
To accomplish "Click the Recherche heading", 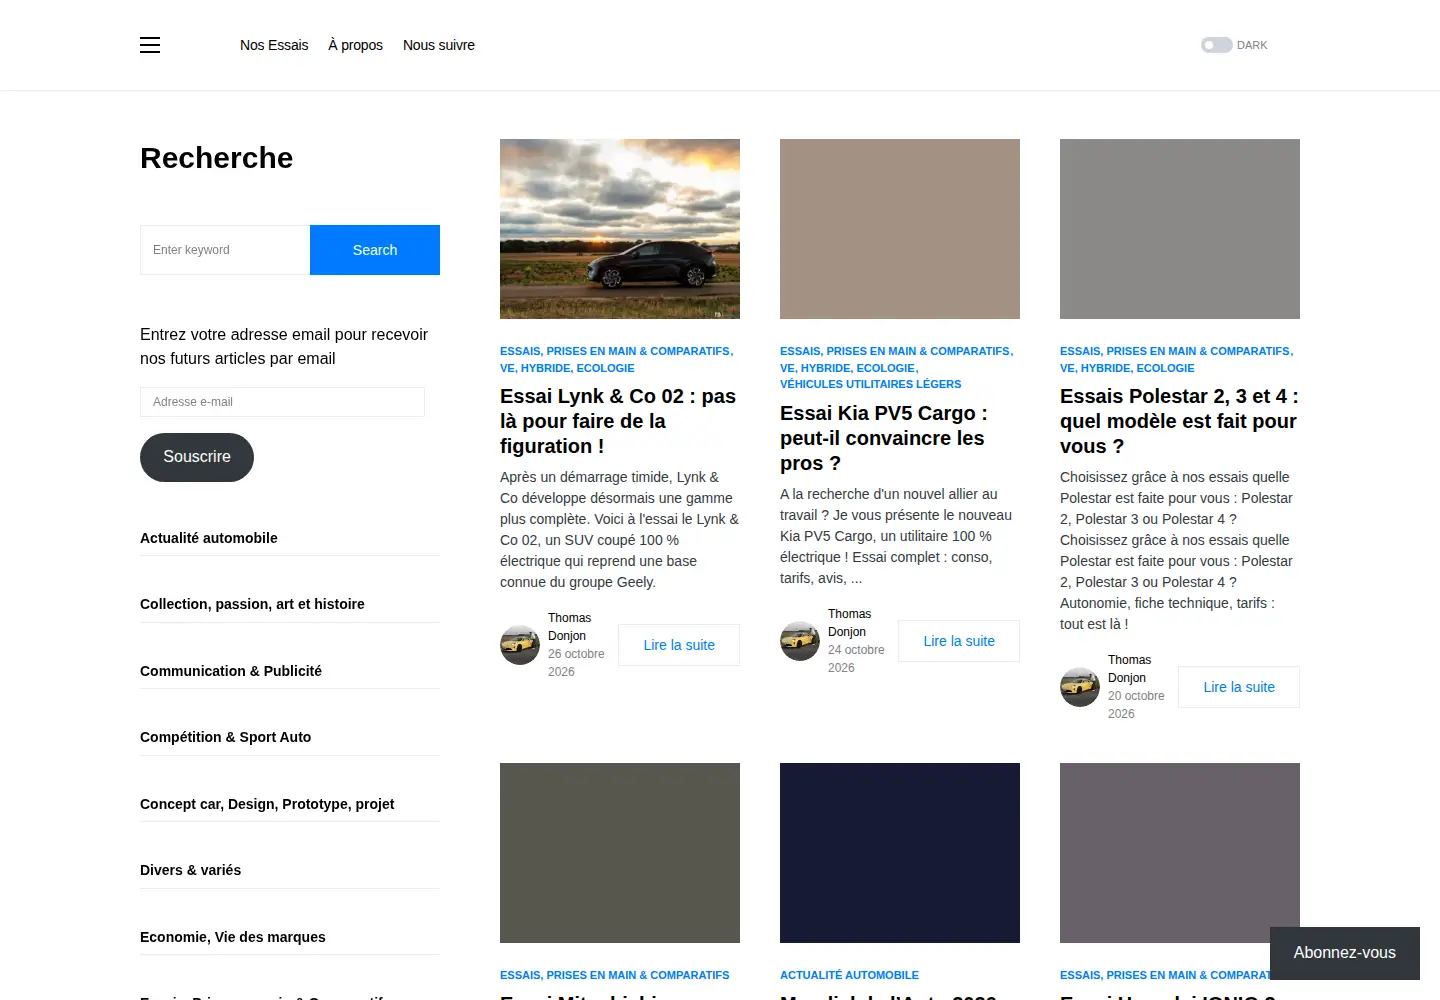I will click(217, 158).
